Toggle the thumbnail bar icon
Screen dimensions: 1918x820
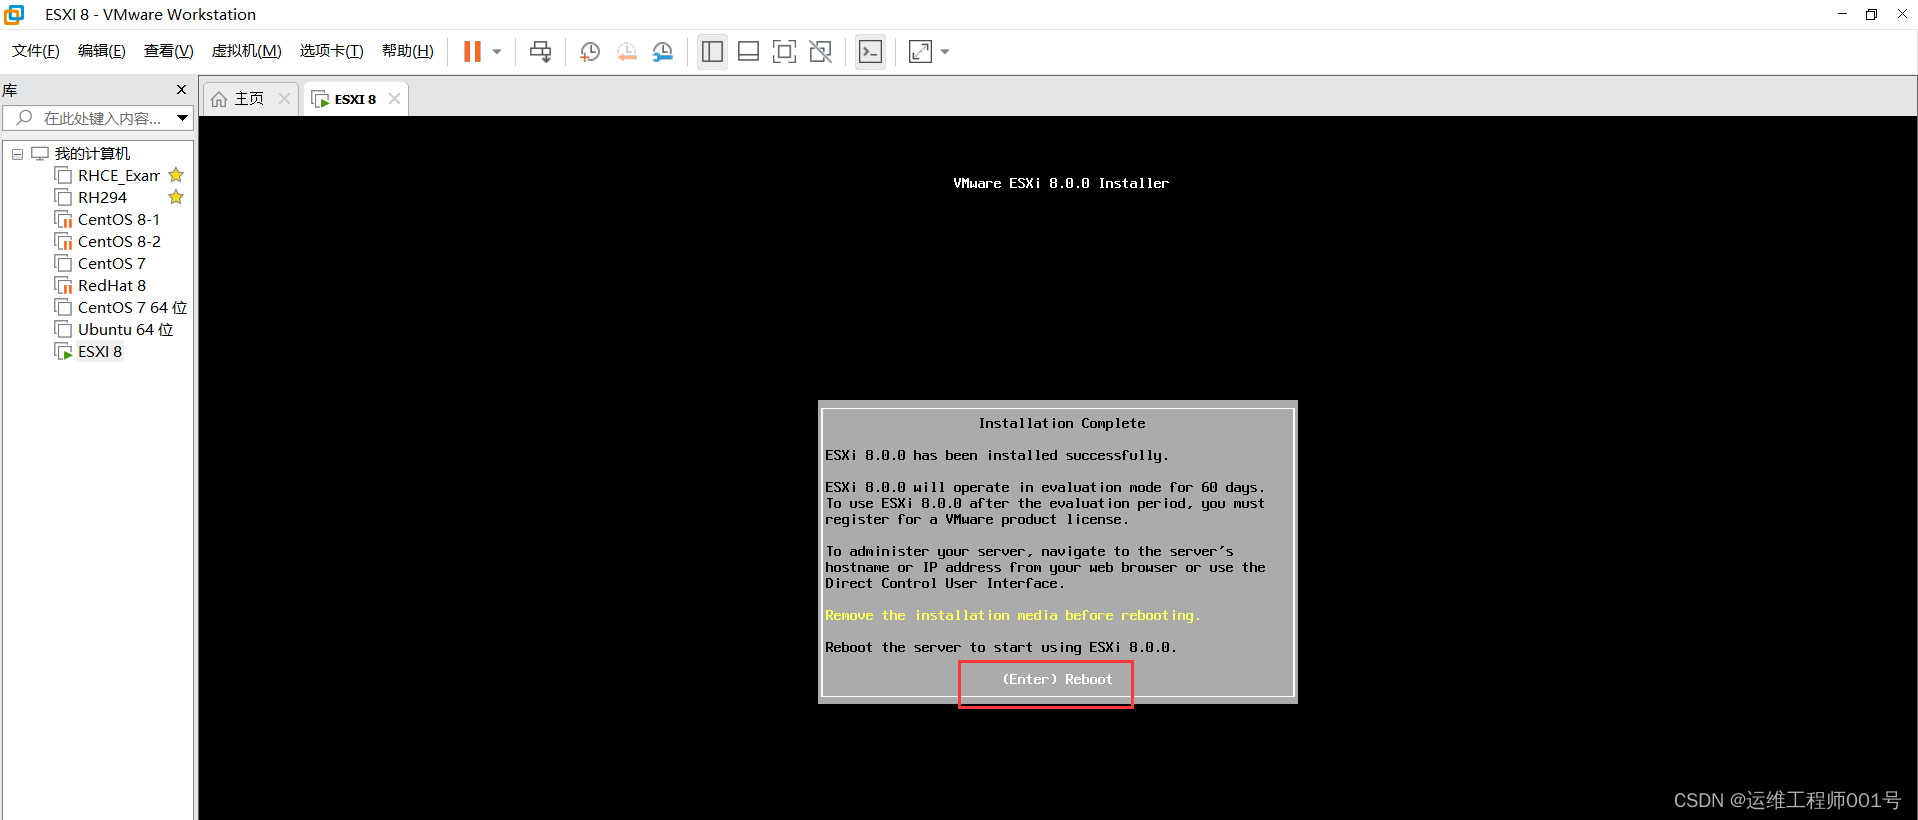pyautogui.click(x=748, y=52)
